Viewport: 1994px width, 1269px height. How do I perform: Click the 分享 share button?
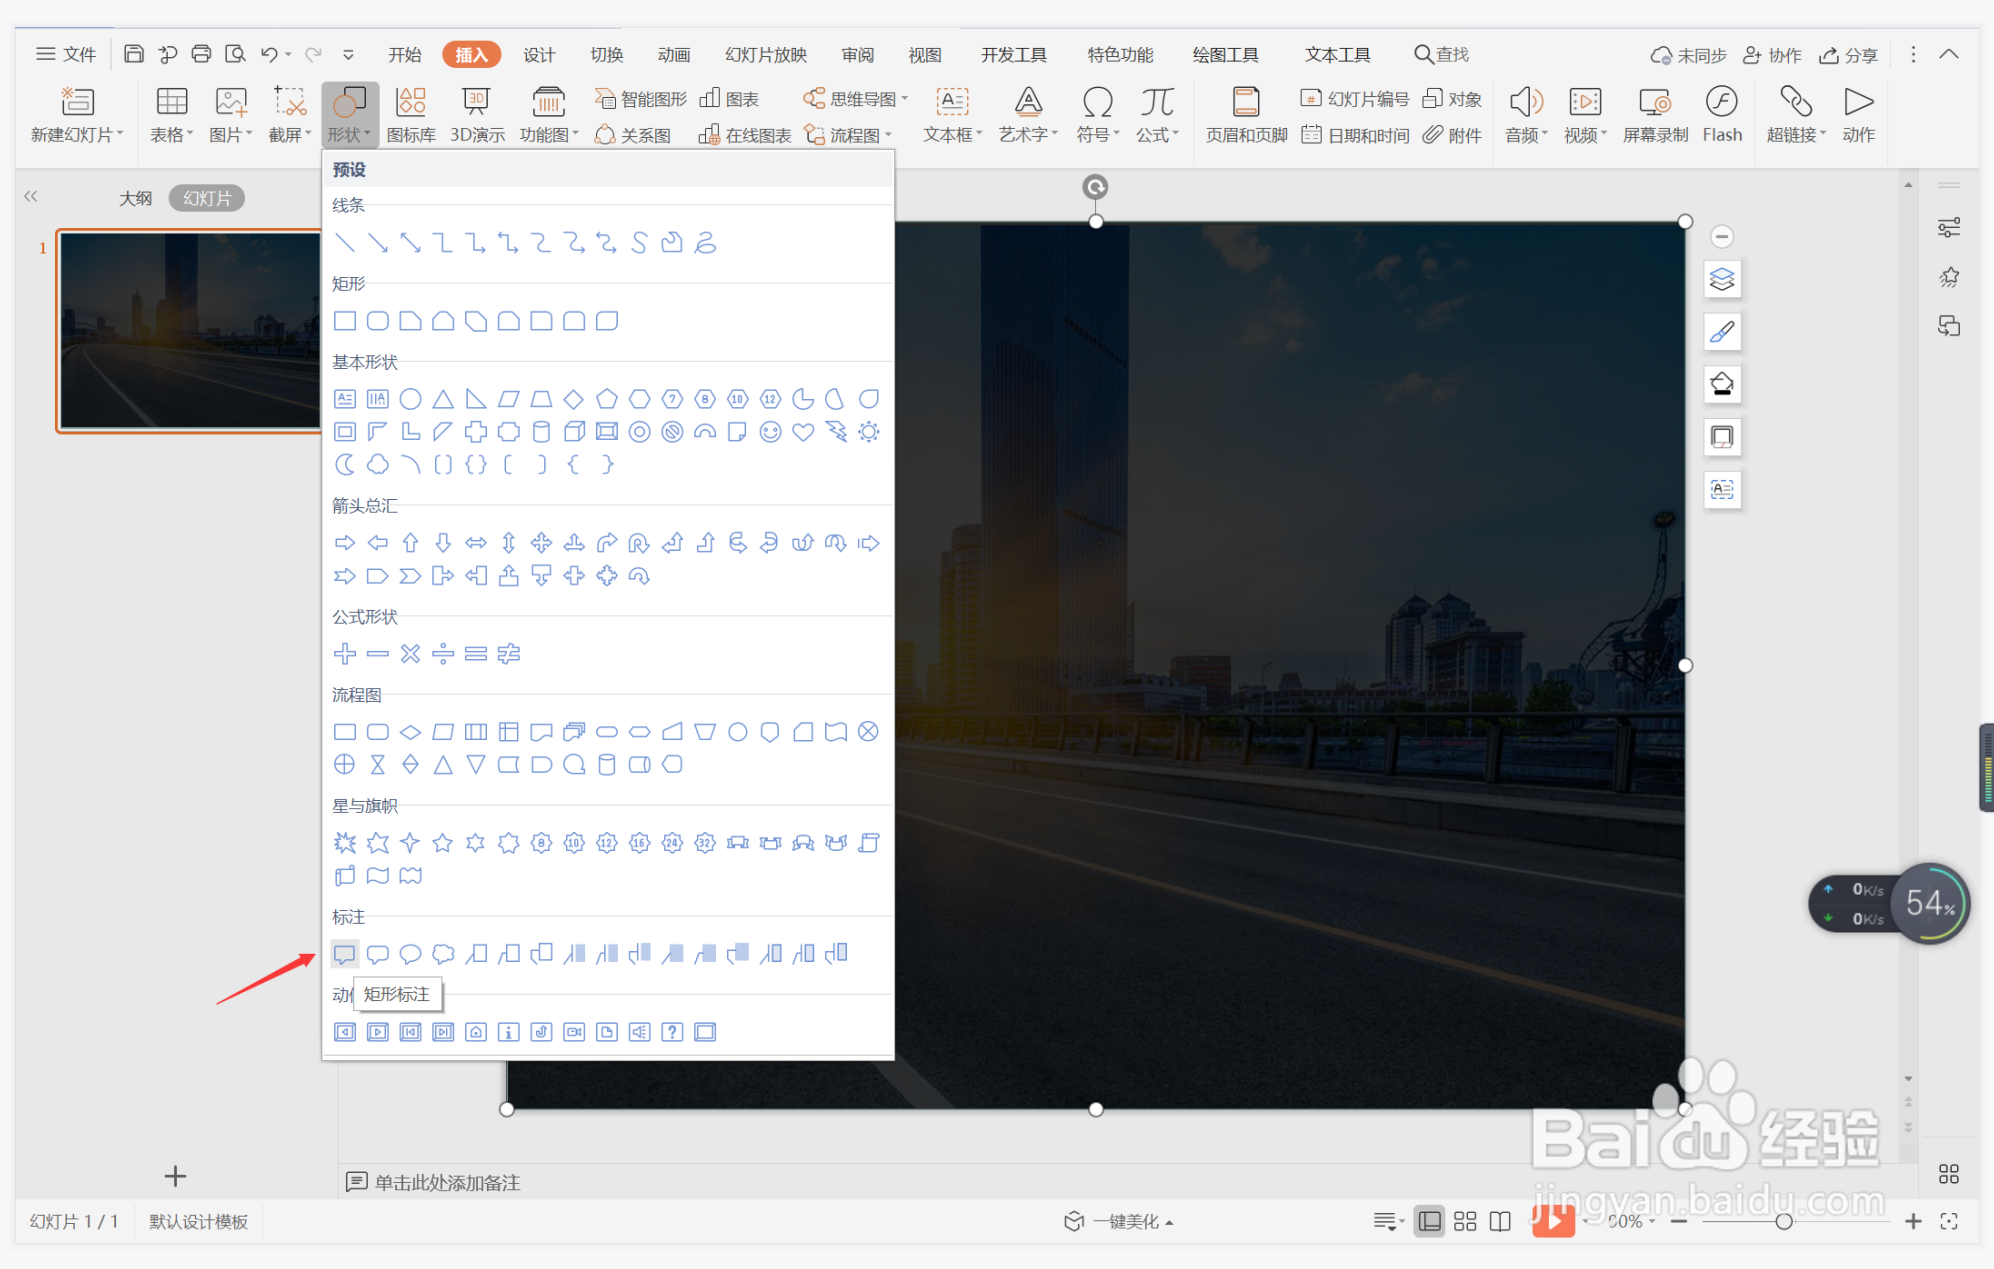coord(1849,54)
